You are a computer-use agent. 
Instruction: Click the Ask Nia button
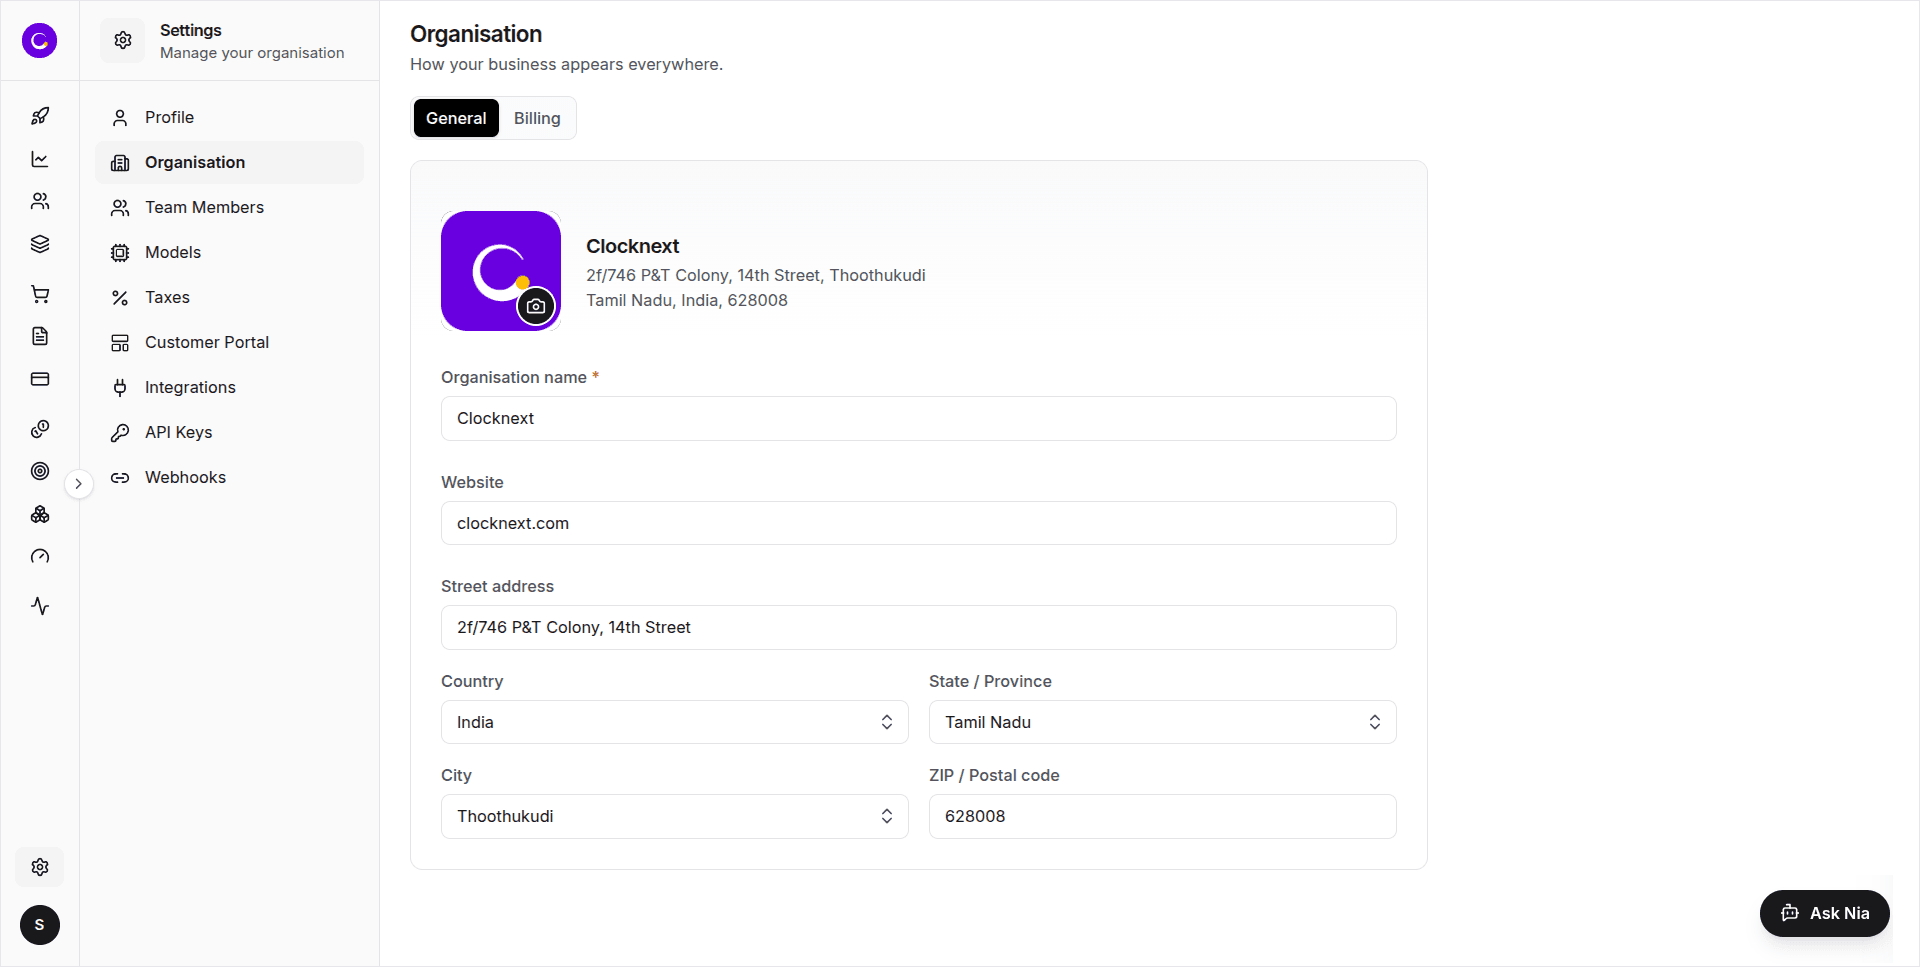1825,913
